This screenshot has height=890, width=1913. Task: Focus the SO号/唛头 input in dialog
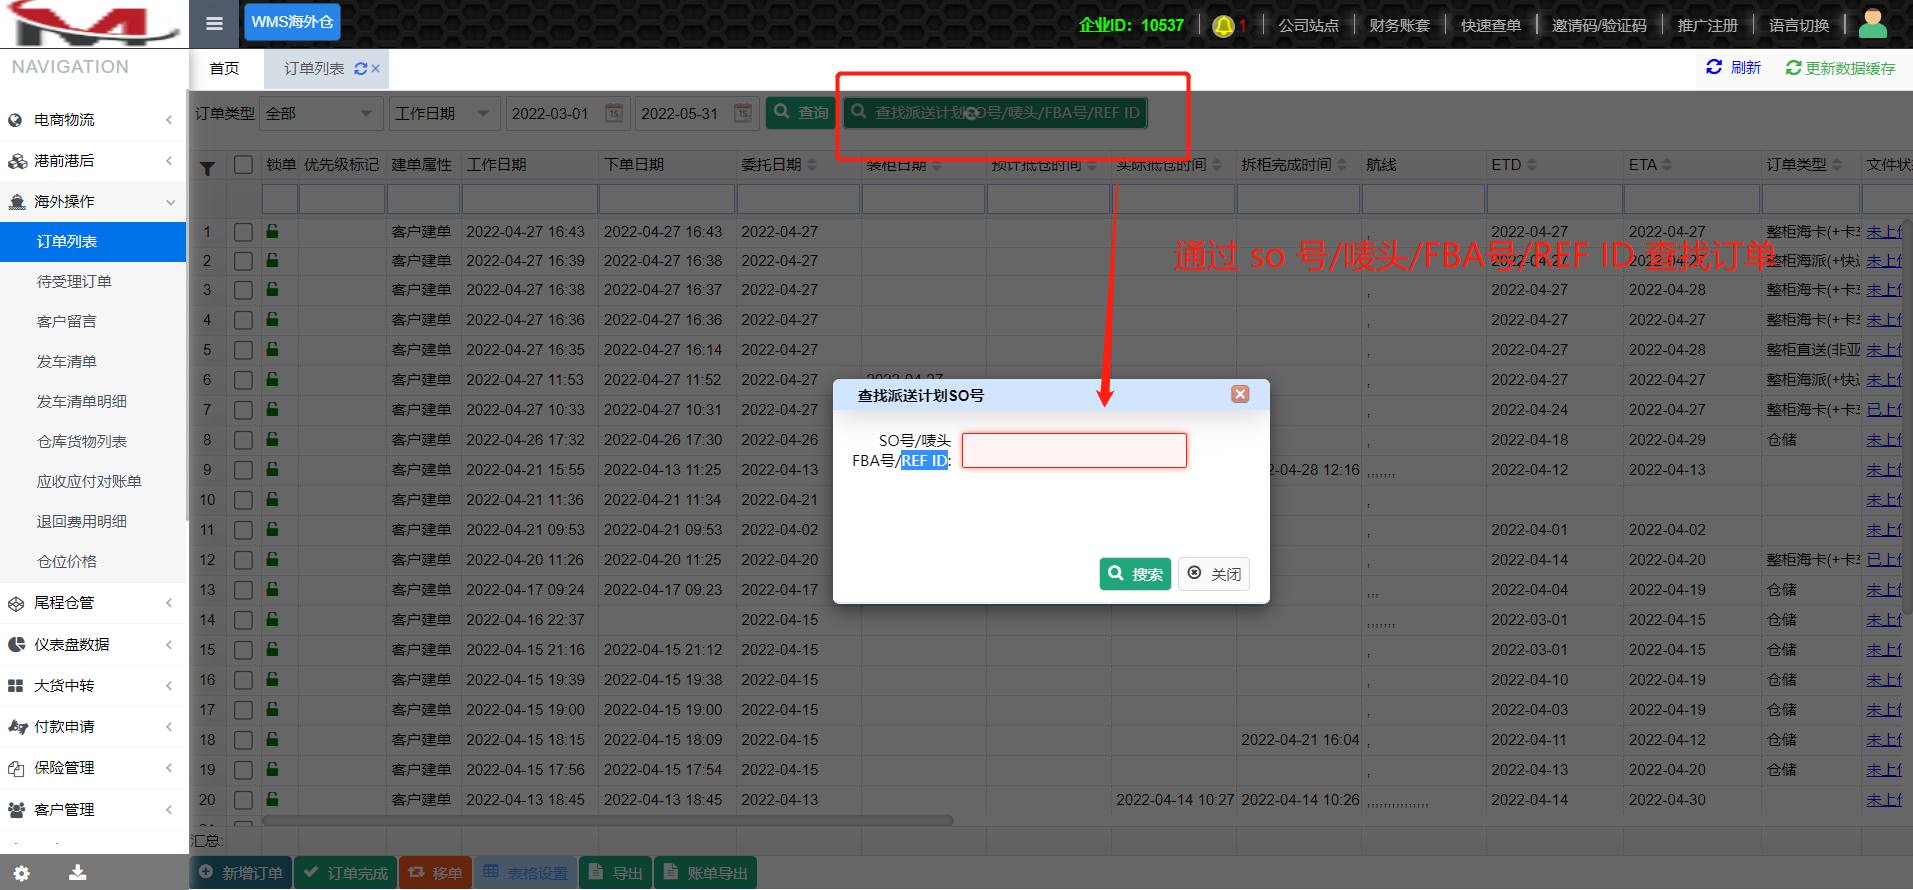tap(1074, 450)
